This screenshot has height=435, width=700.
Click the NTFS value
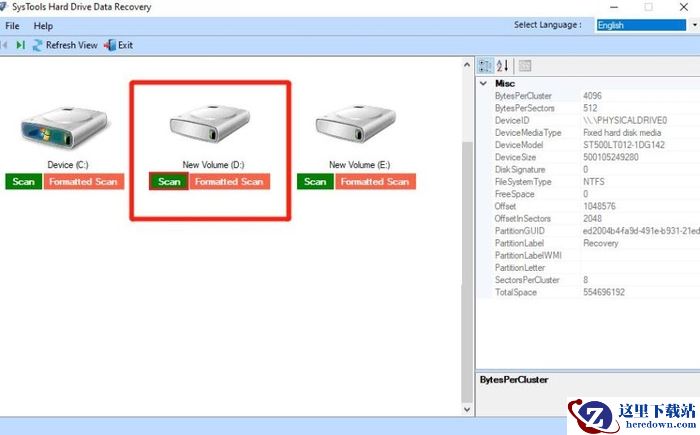pos(594,182)
